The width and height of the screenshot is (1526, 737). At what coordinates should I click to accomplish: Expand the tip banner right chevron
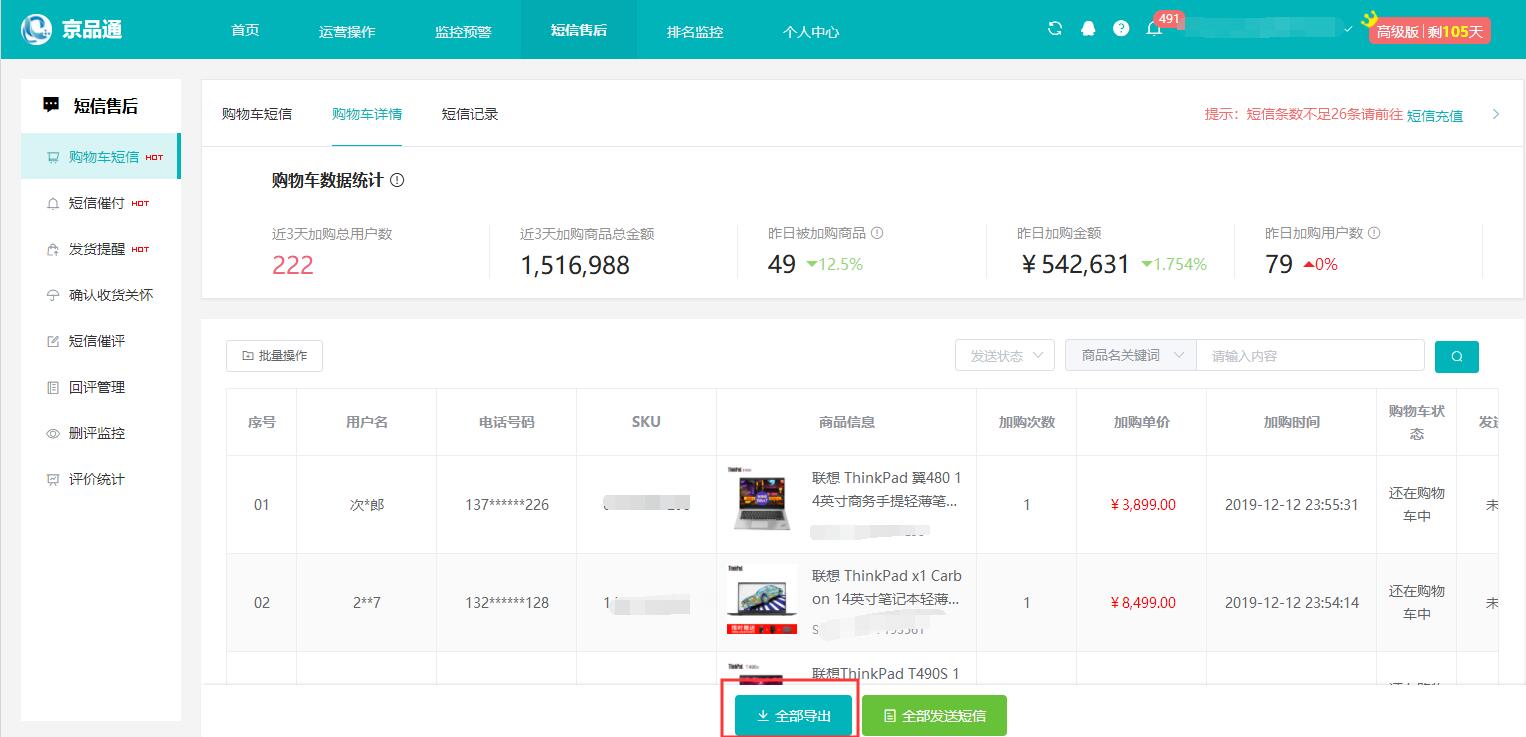coord(1496,114)
